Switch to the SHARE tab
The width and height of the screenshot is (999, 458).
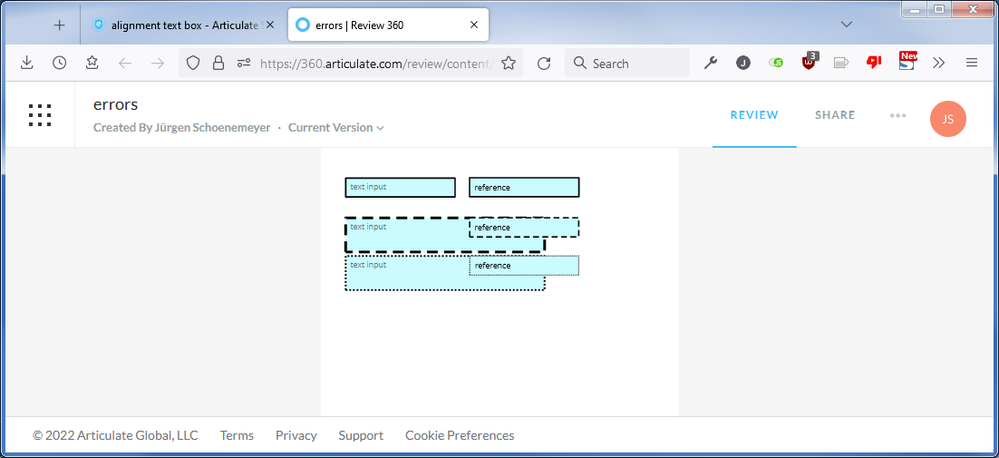tap(835, 115)
